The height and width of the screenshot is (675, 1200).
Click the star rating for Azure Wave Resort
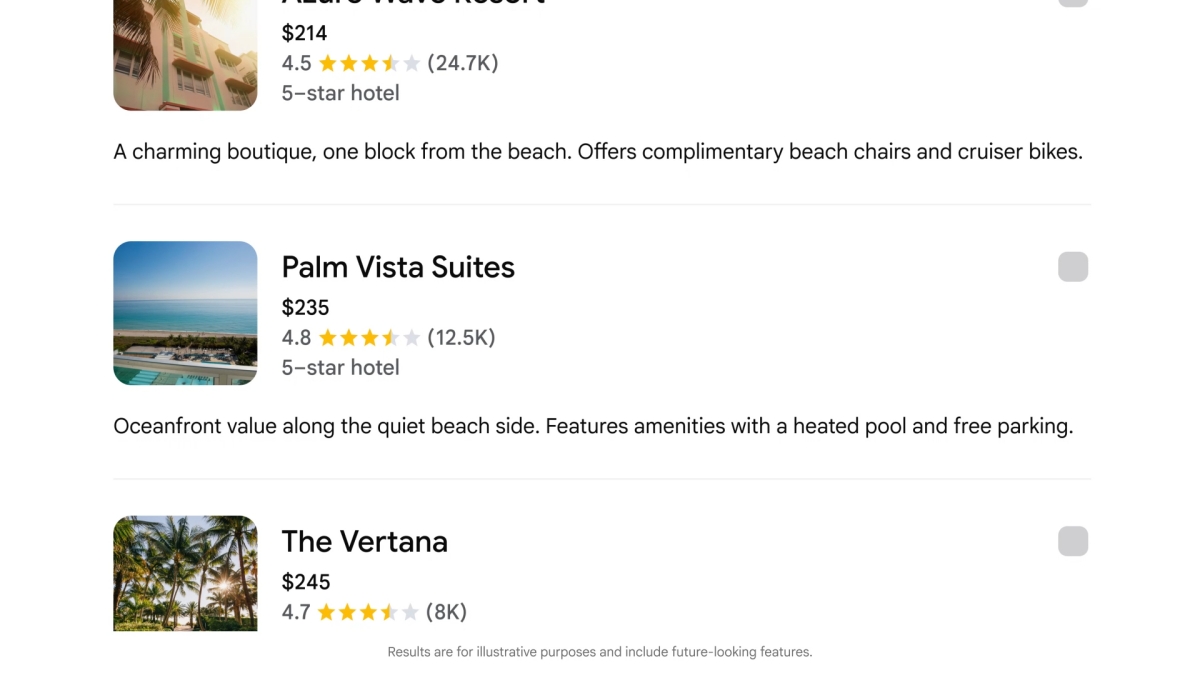tap(368, 62)
